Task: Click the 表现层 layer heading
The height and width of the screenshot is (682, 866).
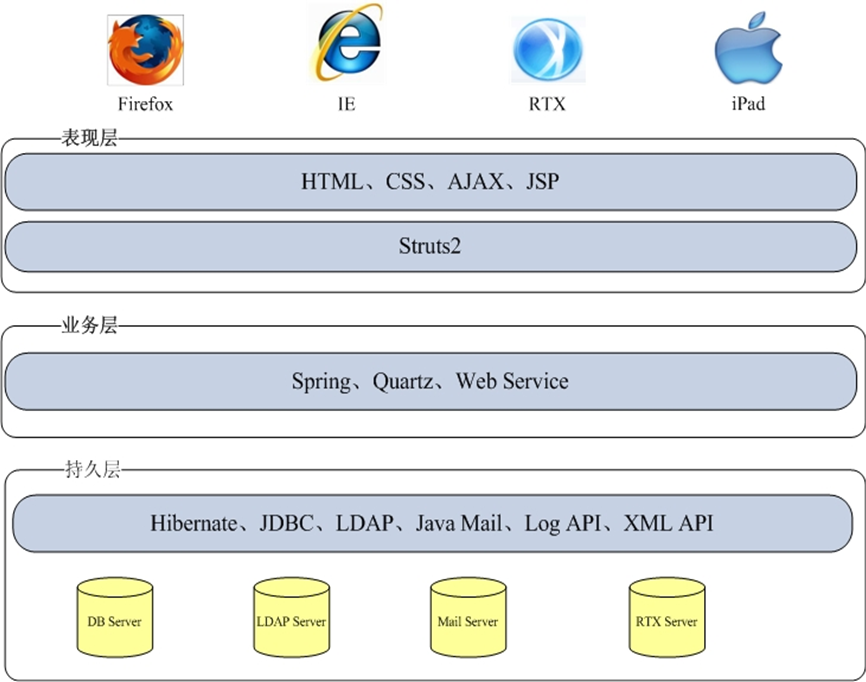Action: click(x=89, y=139)
